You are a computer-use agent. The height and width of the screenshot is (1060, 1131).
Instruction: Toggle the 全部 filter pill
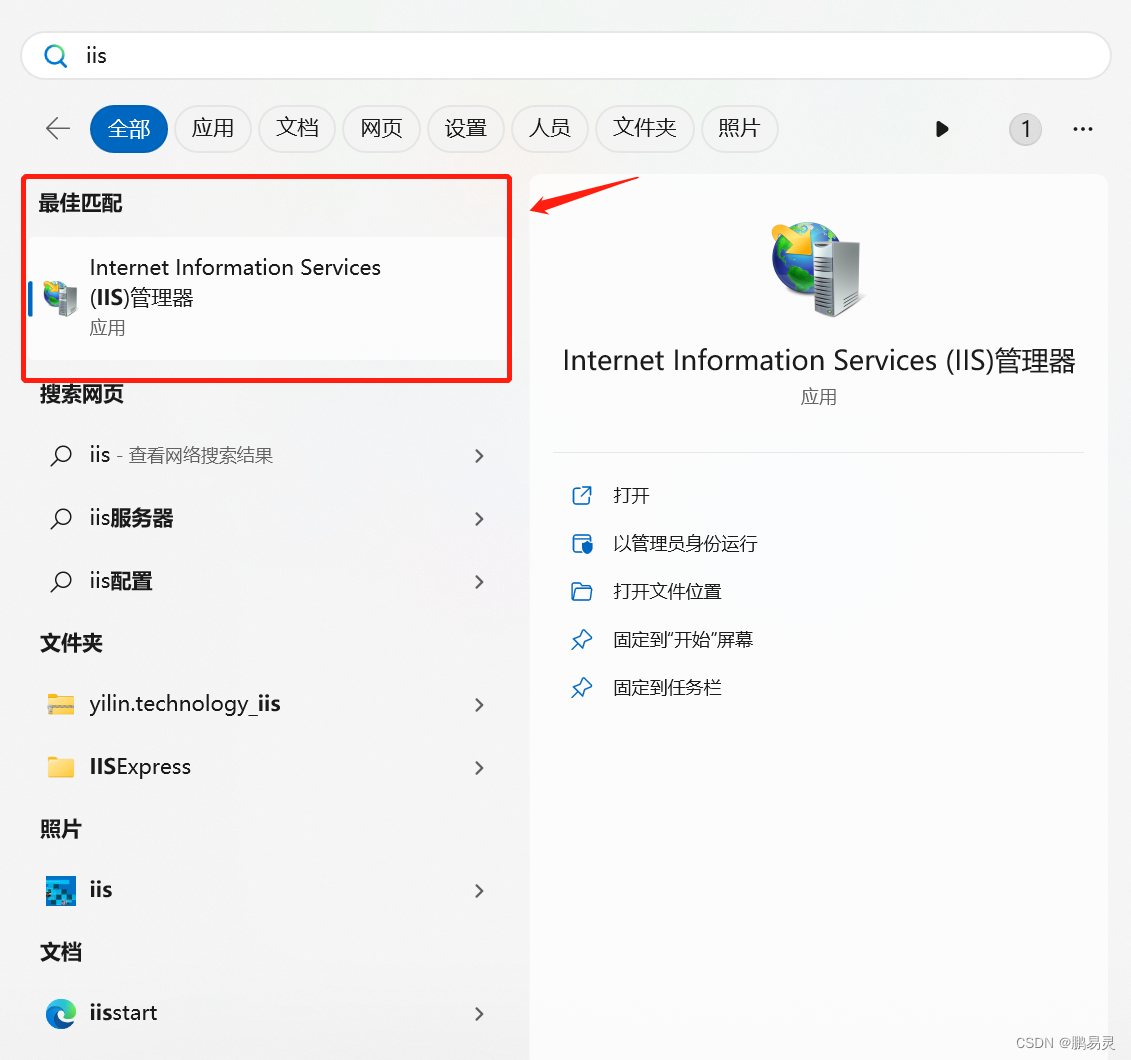128,128
